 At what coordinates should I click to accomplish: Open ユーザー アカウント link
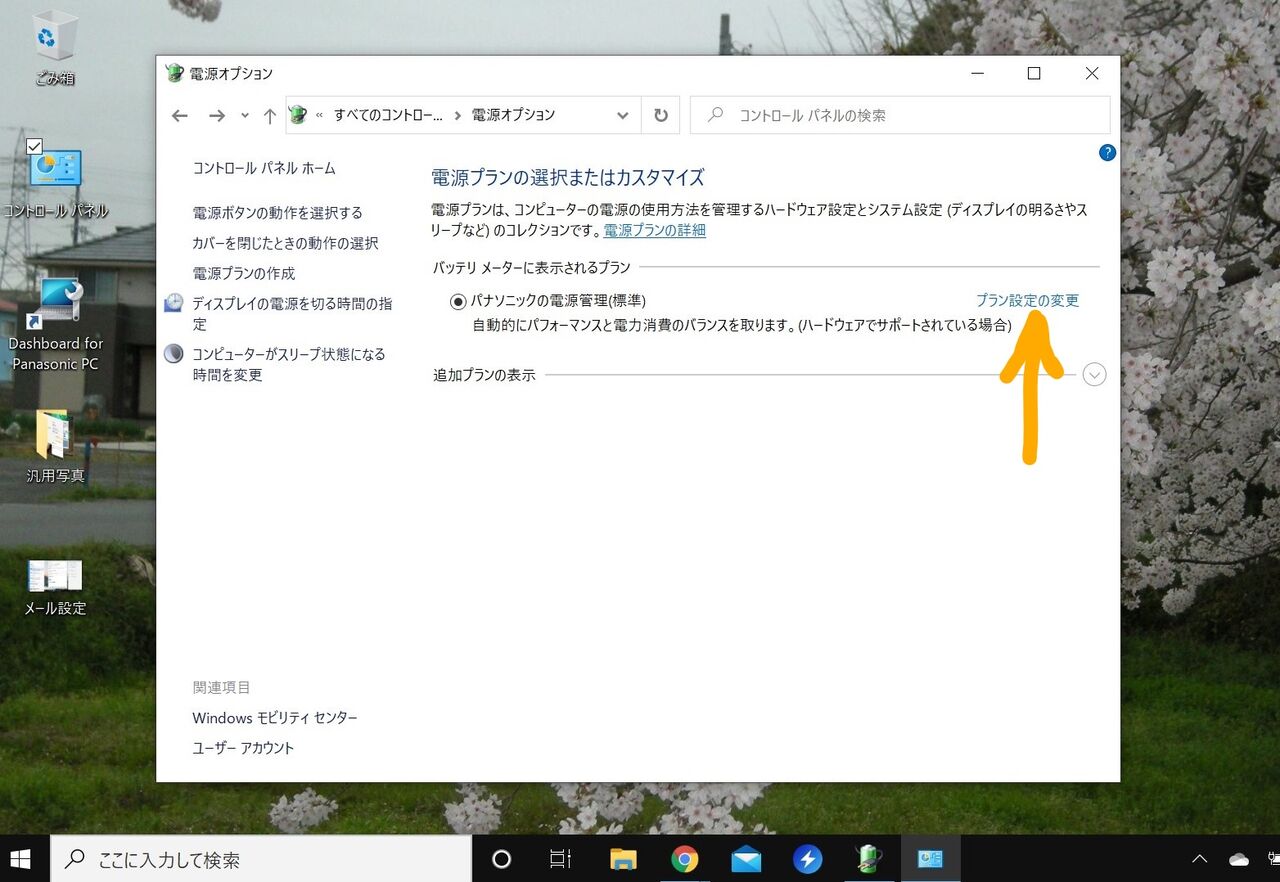(243, 748)
